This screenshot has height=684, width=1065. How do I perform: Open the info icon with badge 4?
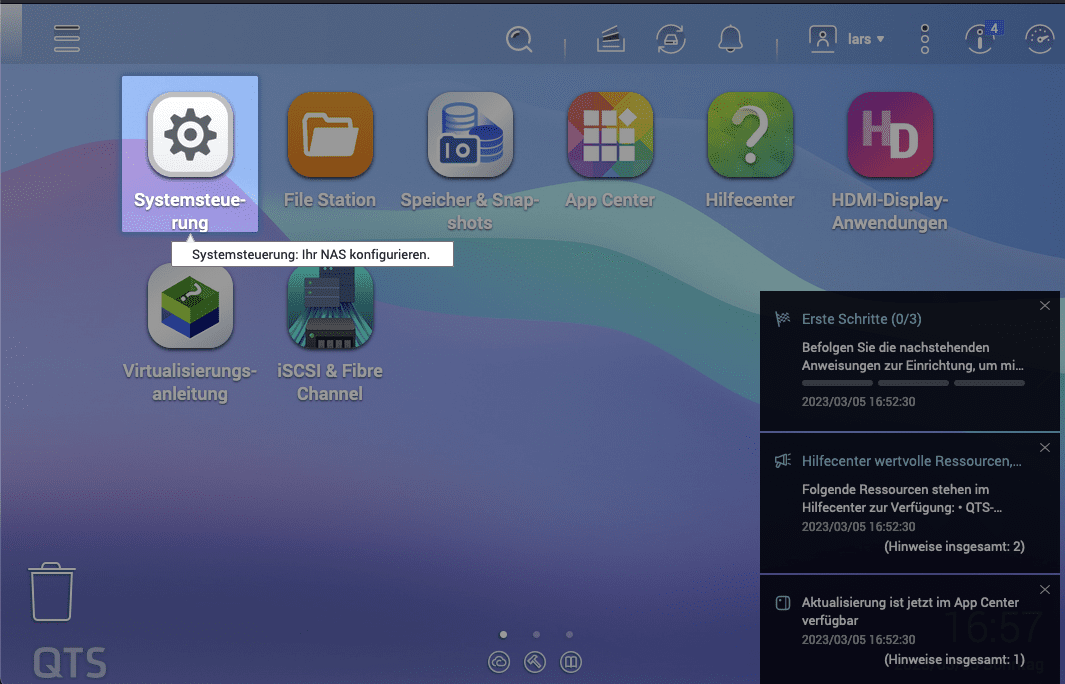981,39
